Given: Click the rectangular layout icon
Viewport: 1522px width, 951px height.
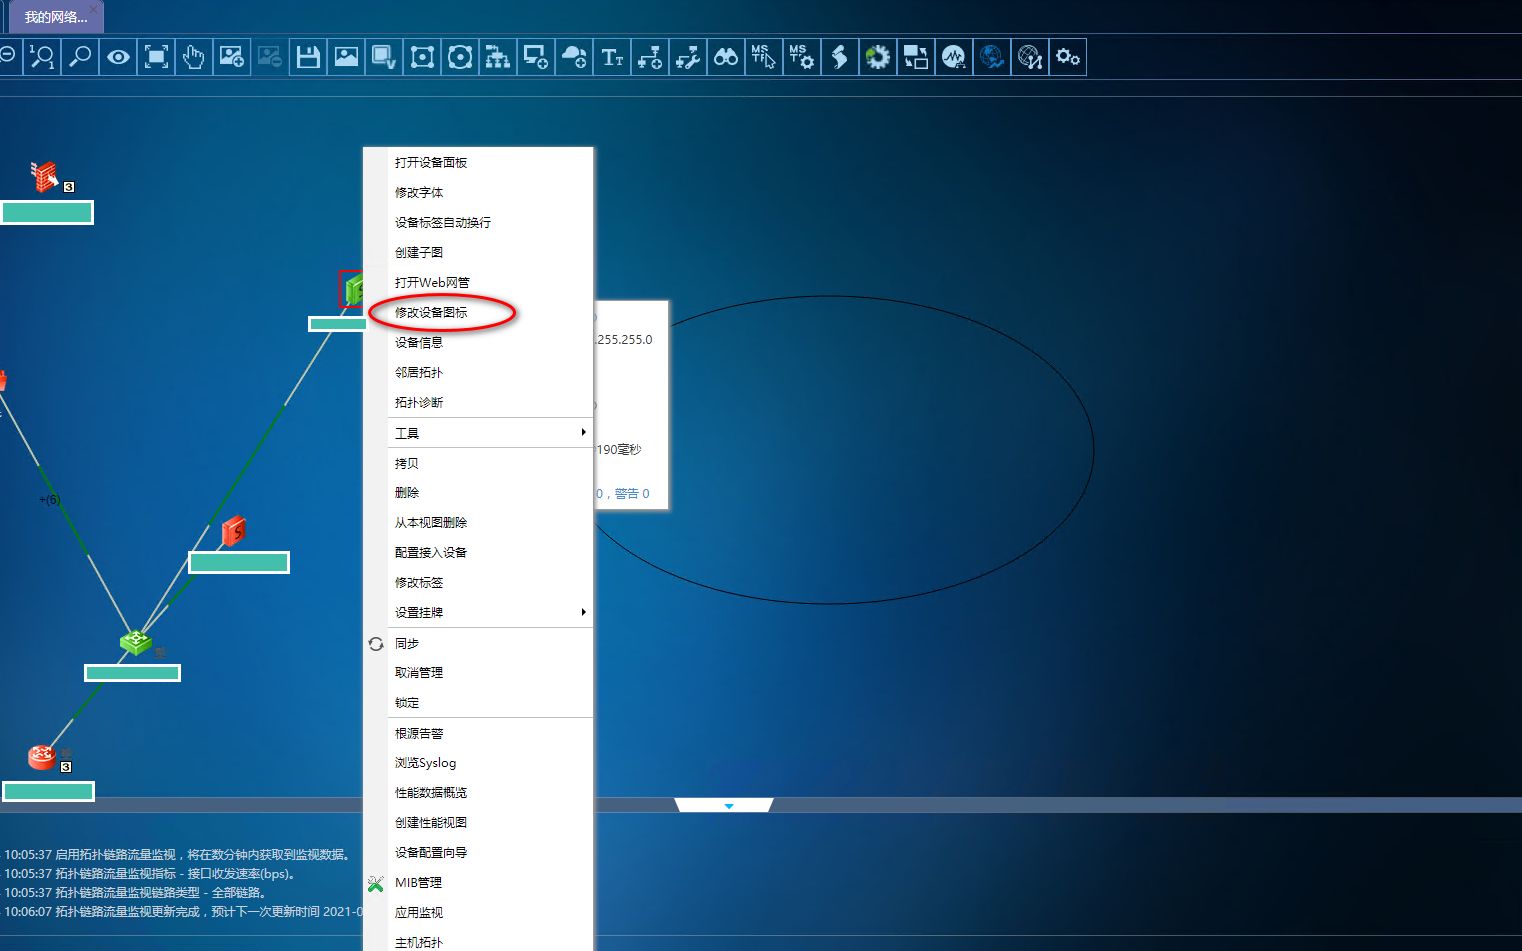Looking at the screenshot, I should point(422,57).
